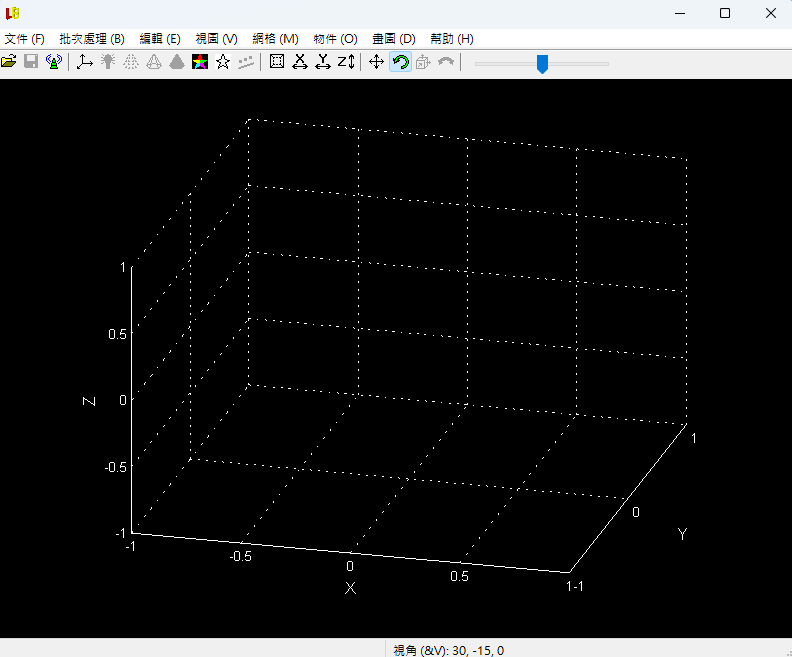Open the 批次處理 (B) menu
This screenshot has width=792, height=657.
click(92, 38)
